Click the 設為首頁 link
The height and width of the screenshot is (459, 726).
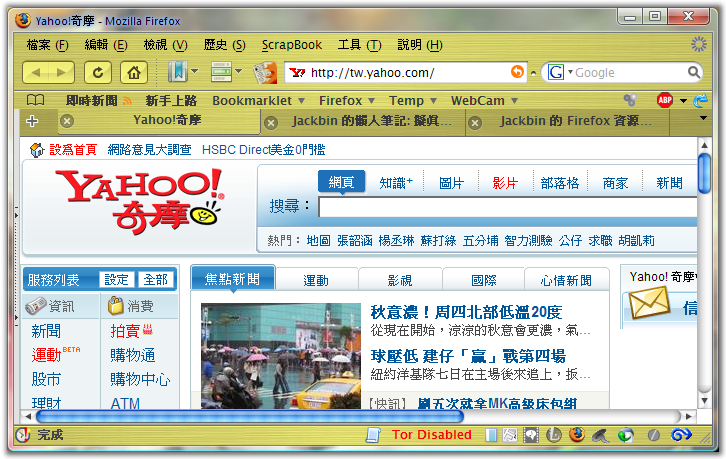(73, 150)
